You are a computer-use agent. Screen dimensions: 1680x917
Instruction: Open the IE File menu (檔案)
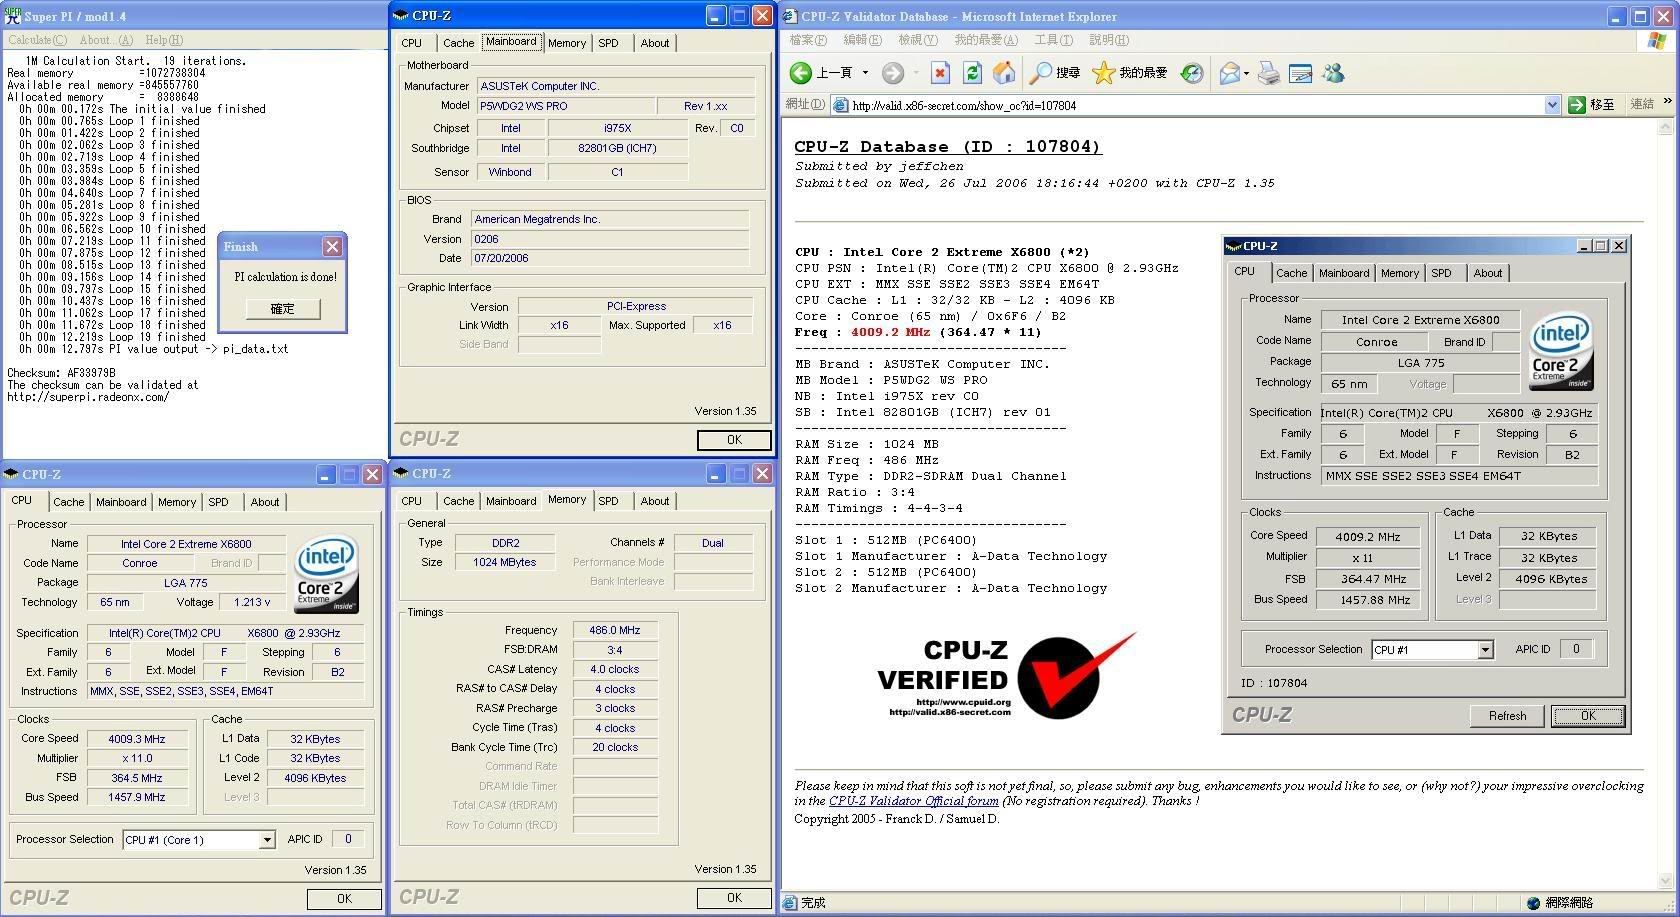click(808, 40)
